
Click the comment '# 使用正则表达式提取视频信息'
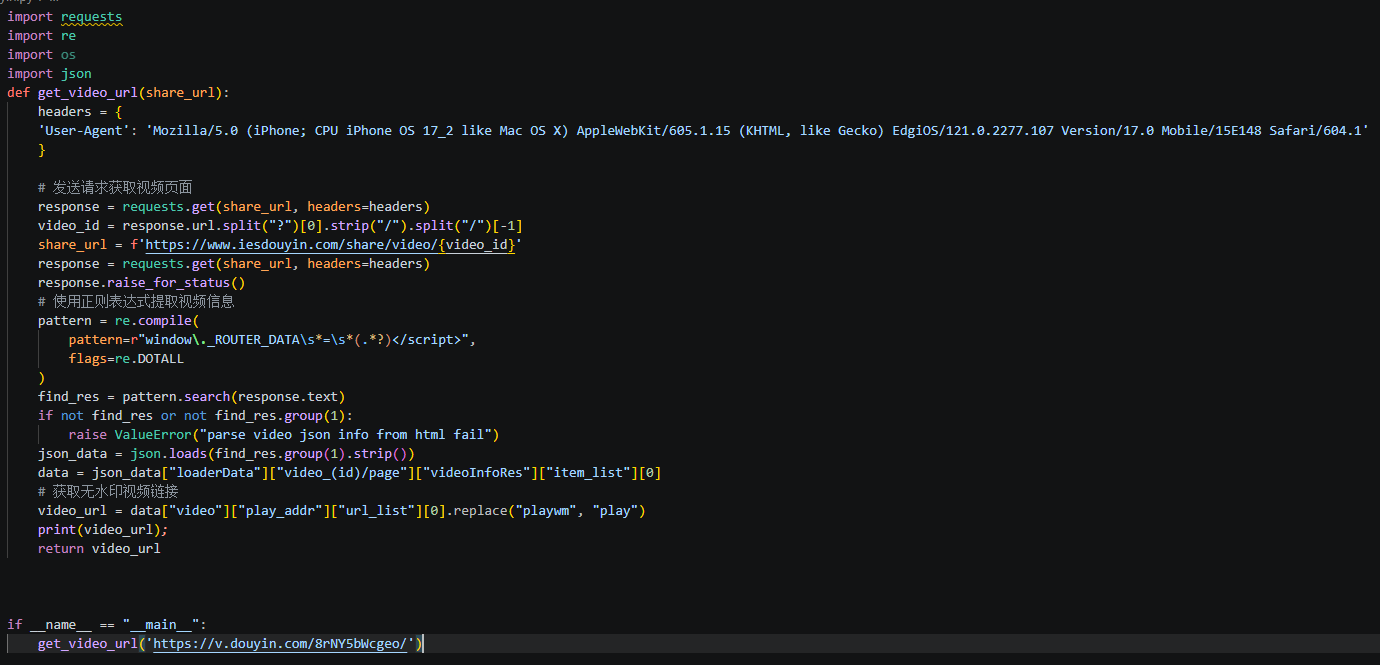point(137,302)
